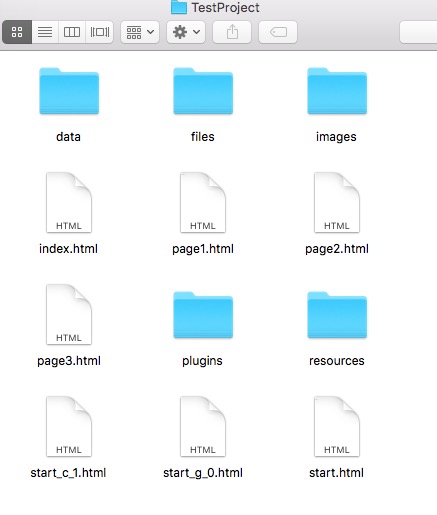Click the Share toolbar button
This screenshot has height=515, width=437.
[232, 32]
